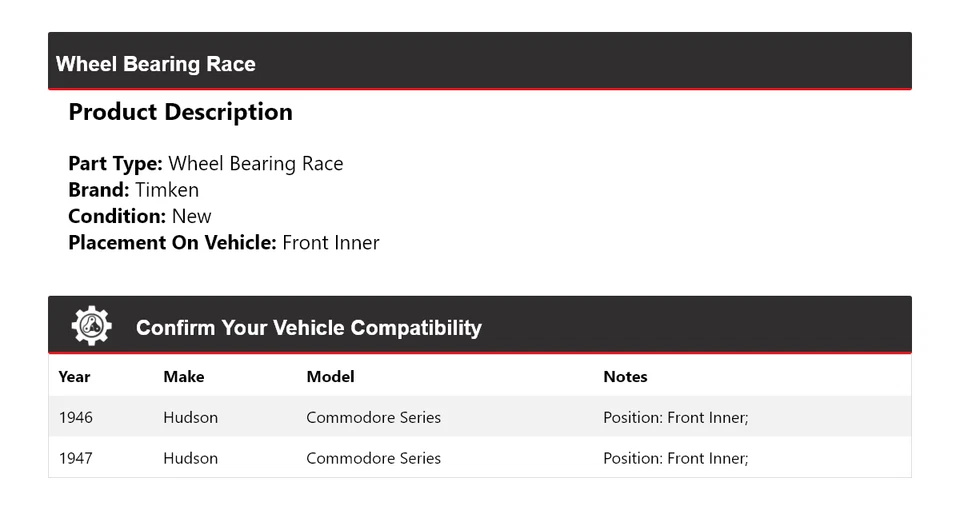Click the Model column header

(x=330, y=377)
